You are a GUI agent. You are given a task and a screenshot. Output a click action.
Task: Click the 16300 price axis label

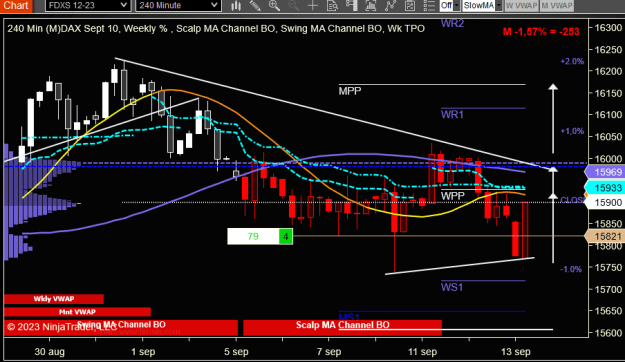pos(608,28)
